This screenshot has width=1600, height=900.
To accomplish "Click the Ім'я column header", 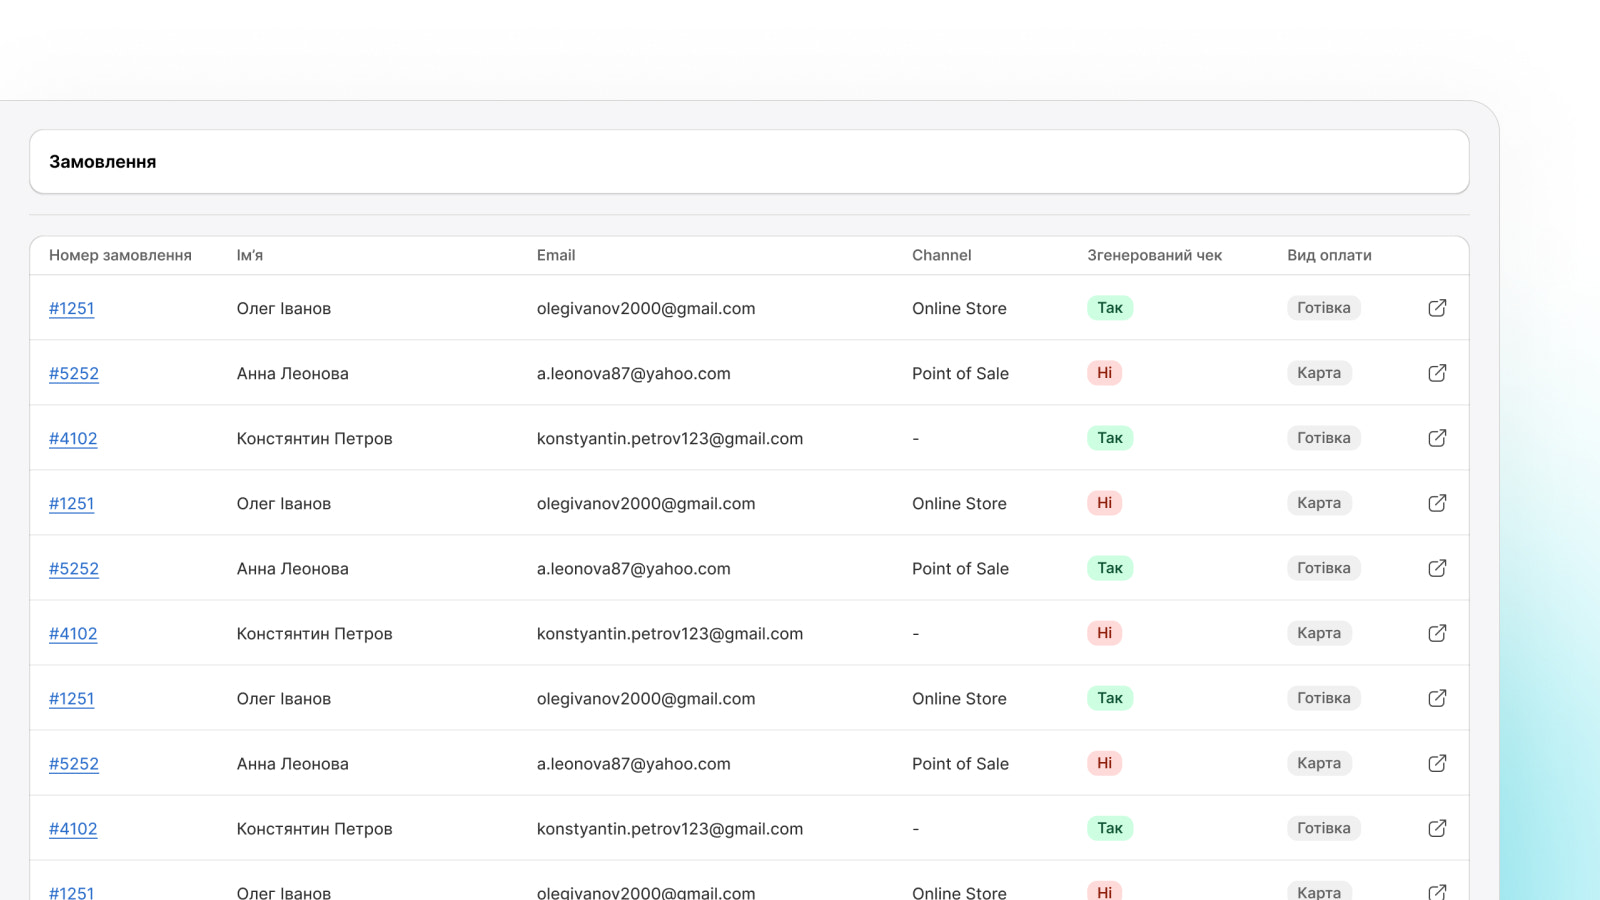I will coord(249,255).
